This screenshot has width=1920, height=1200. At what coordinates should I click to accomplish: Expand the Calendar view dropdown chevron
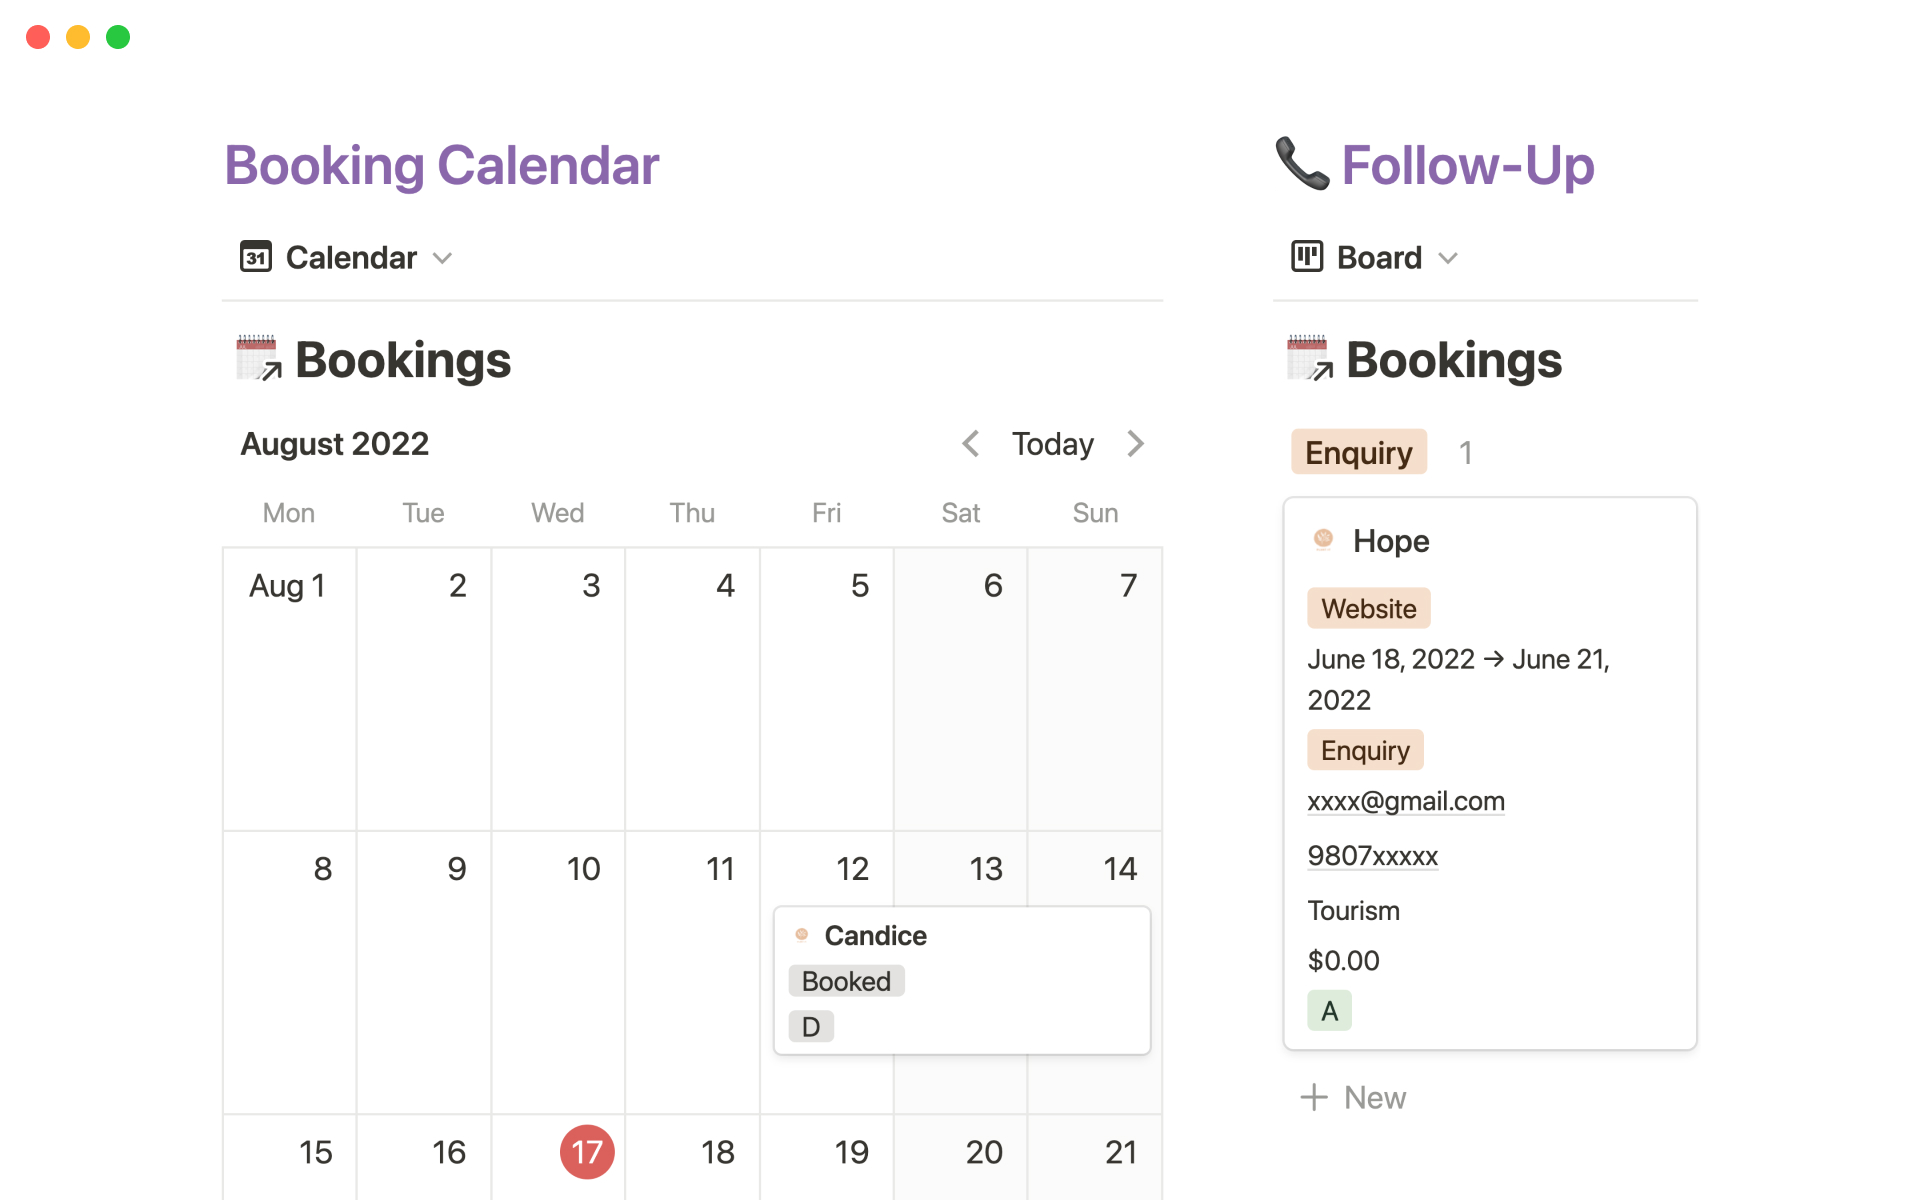click(x=442, y=258)
